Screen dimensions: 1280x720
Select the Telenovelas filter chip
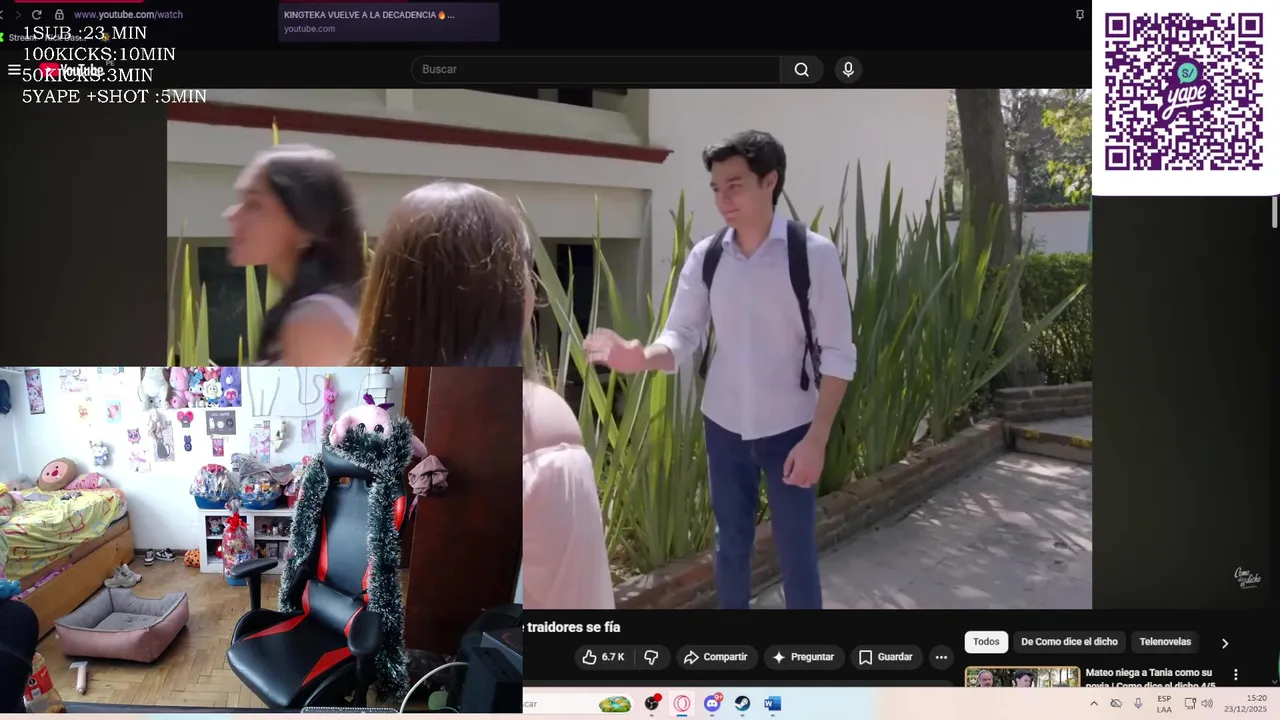click(1165, 642)
